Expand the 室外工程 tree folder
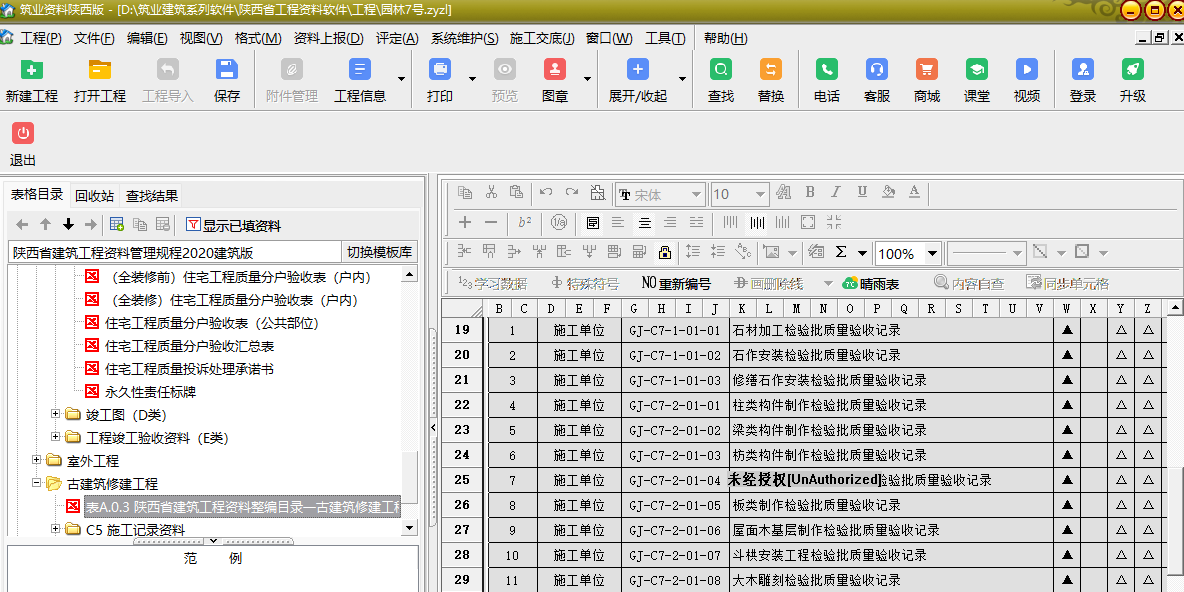Screen dimensions: 1184x592 click(38, 461)
